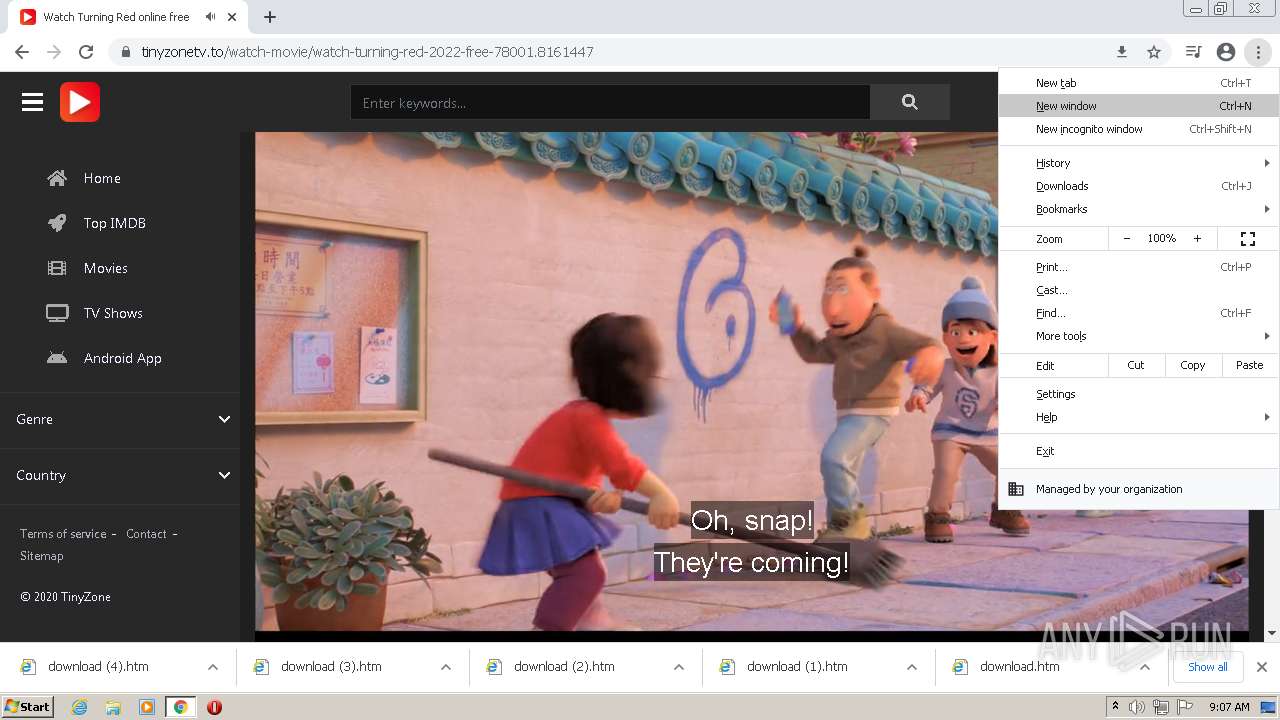Open options for download (3).htm
The height and width of the screenshot is (720, 1280).
point(446,667)
